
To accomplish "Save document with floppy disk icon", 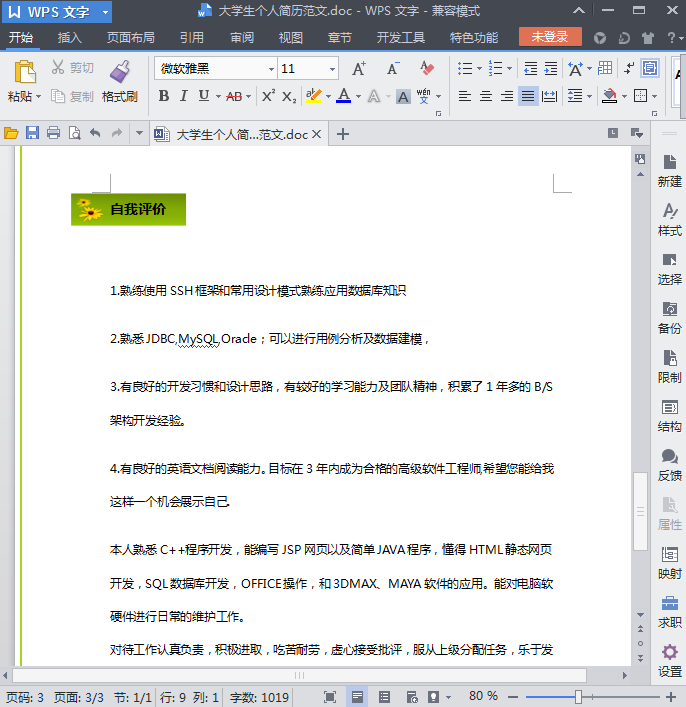I will [x=32, y=133].
